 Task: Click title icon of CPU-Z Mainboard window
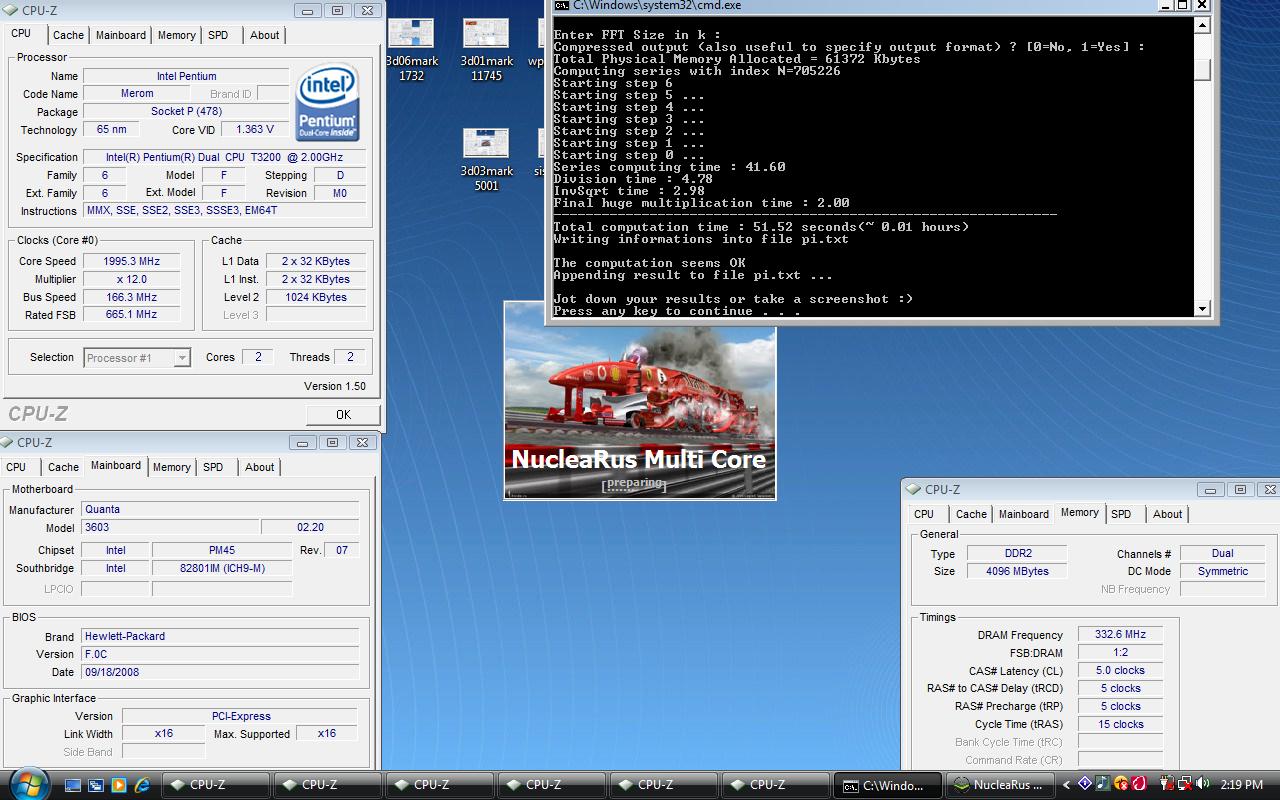[x=8, y=442]
